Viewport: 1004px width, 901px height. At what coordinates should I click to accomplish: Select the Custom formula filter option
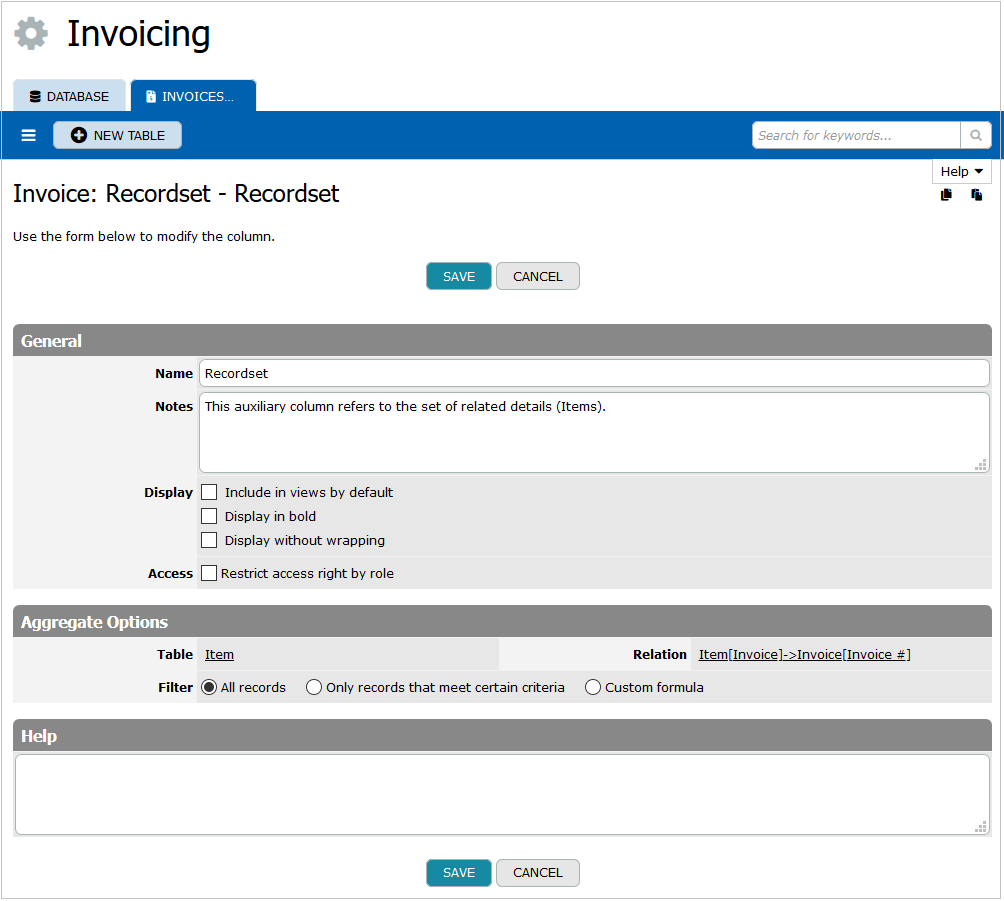click(593, 687)
